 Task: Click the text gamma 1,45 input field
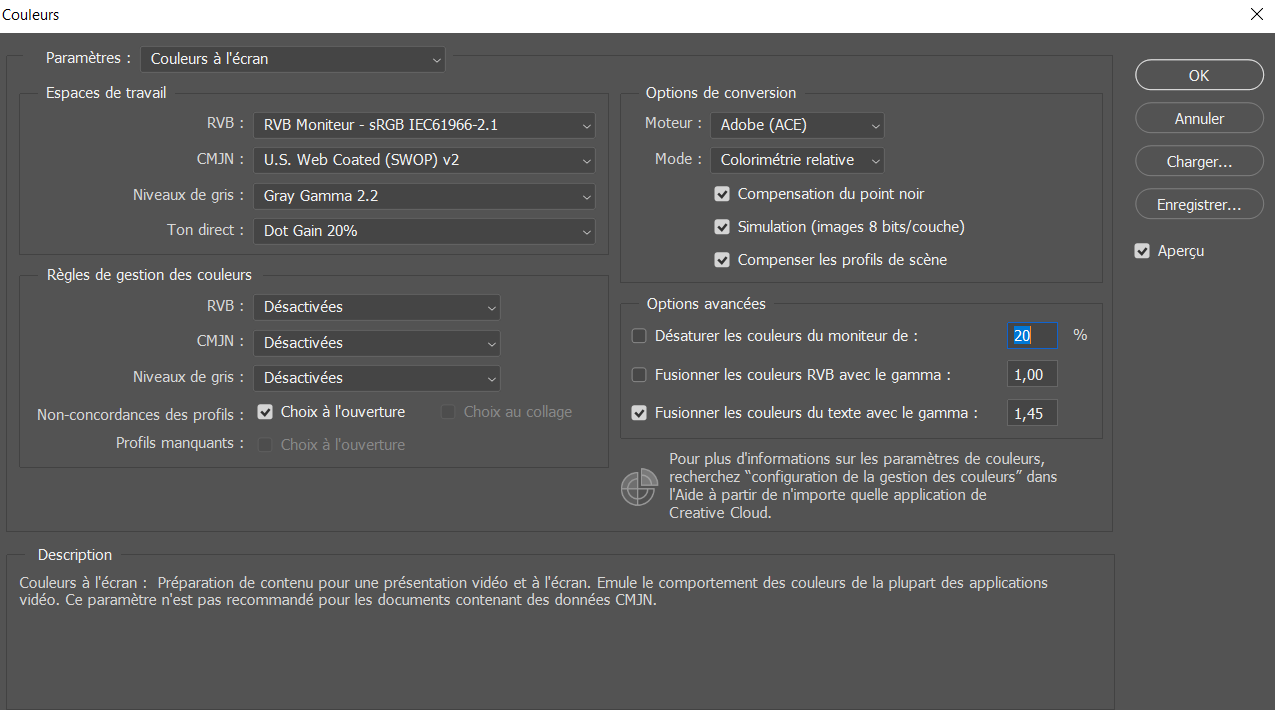pyautogui.click(x=1031, y=413)
